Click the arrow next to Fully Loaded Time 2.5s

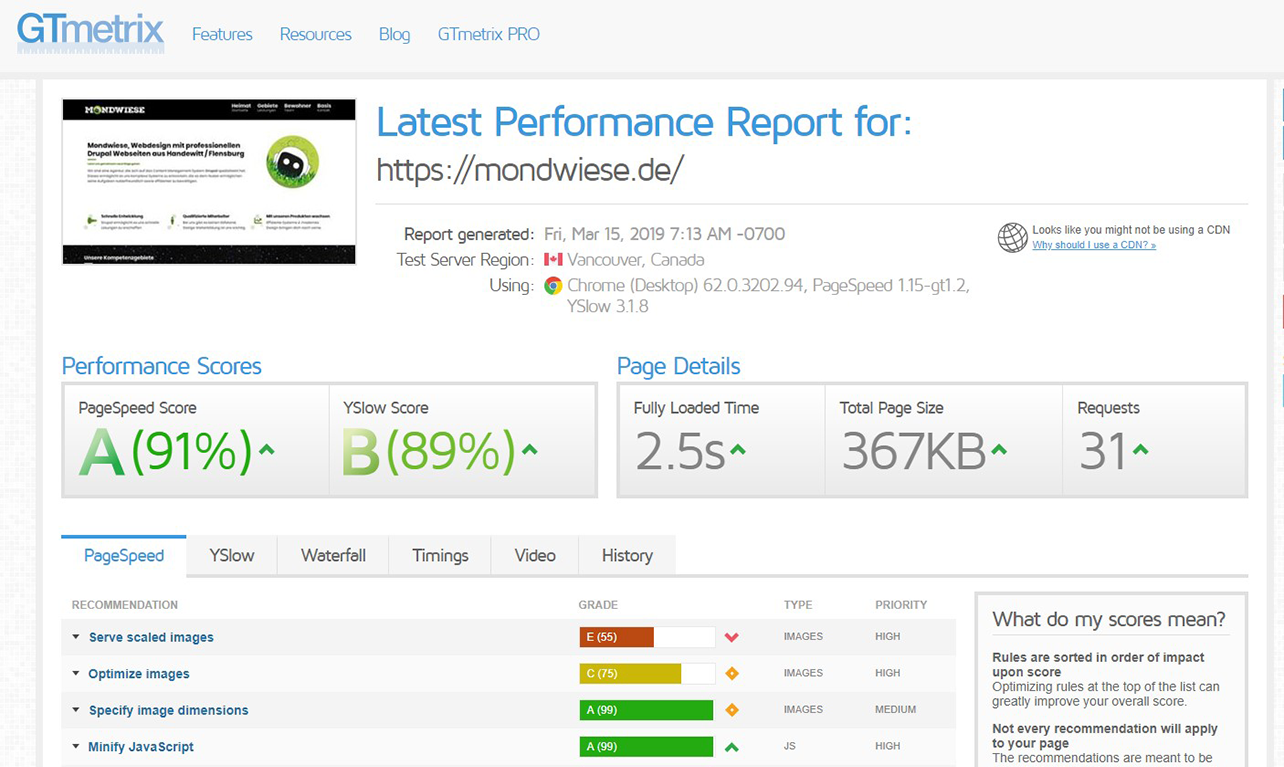click(738, 450)
